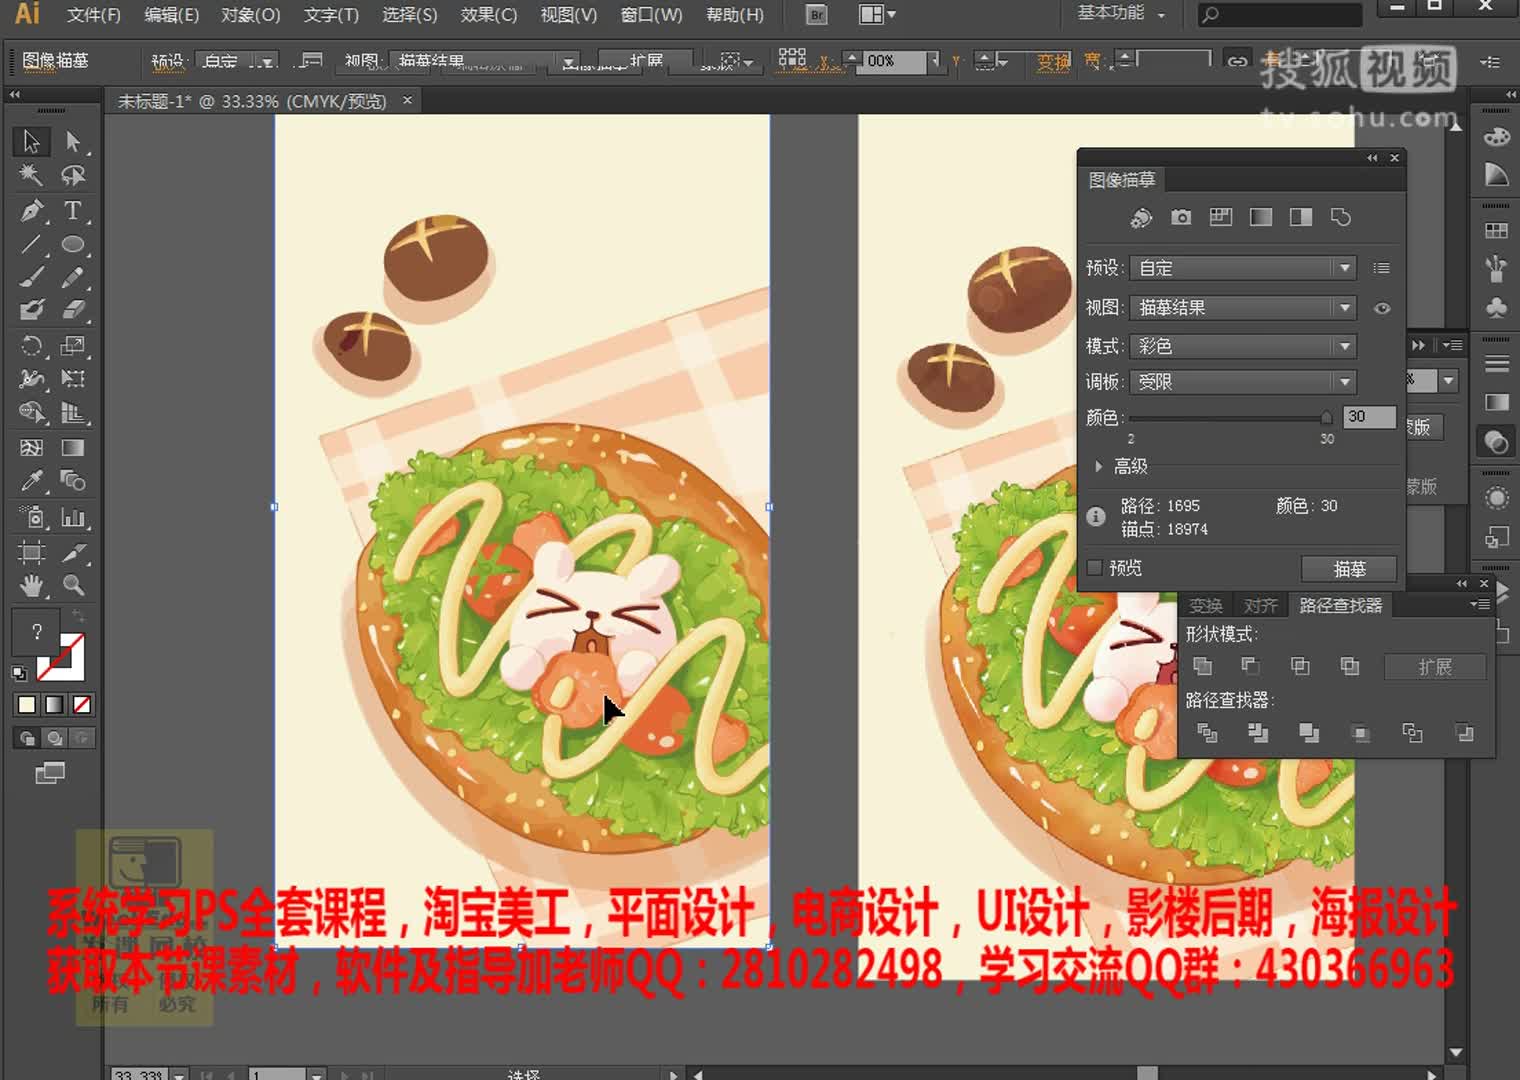This screenshot has width=1520, height=1080.
Task: Select Gradient fill mode button
Action: click(x=54, y=705)
